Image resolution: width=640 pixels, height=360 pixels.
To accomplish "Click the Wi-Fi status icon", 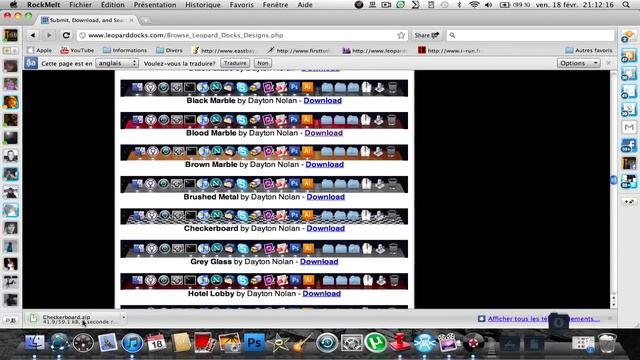I will point(474,5).
